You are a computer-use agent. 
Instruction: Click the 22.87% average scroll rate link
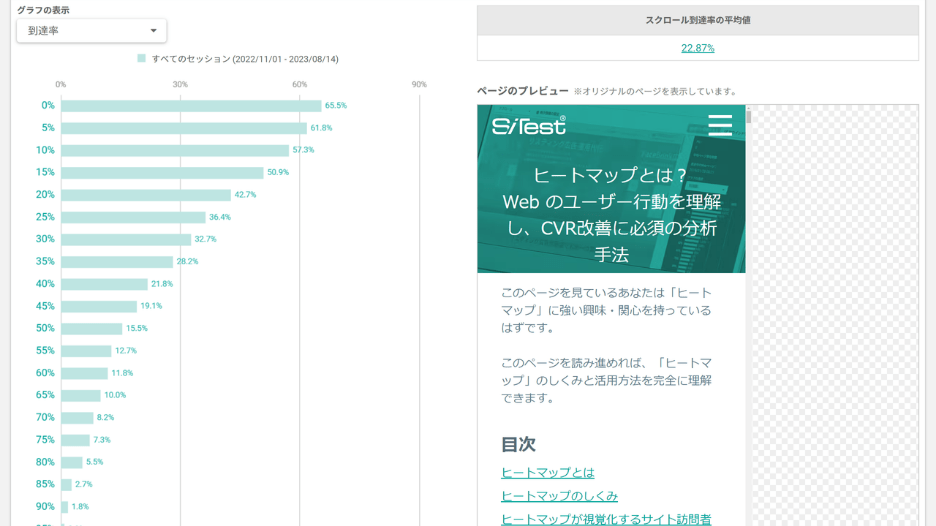tap(697, 48)
